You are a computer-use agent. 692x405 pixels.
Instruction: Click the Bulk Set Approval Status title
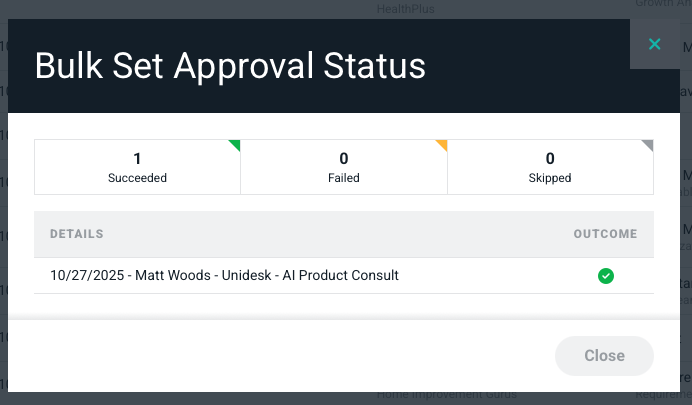click(230, 66)
